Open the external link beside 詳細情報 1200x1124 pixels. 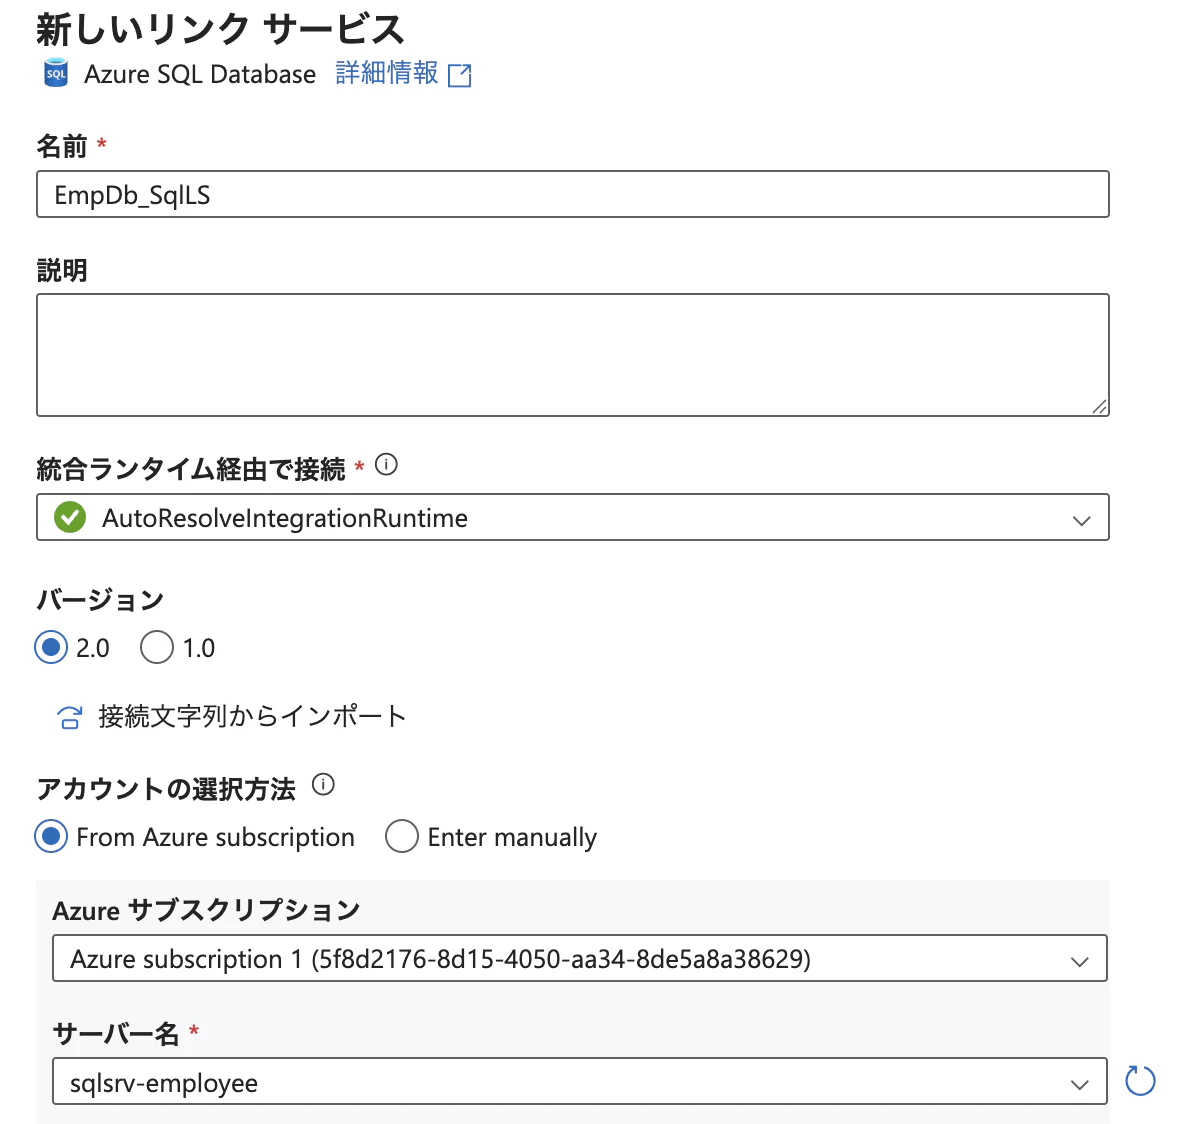460,74
